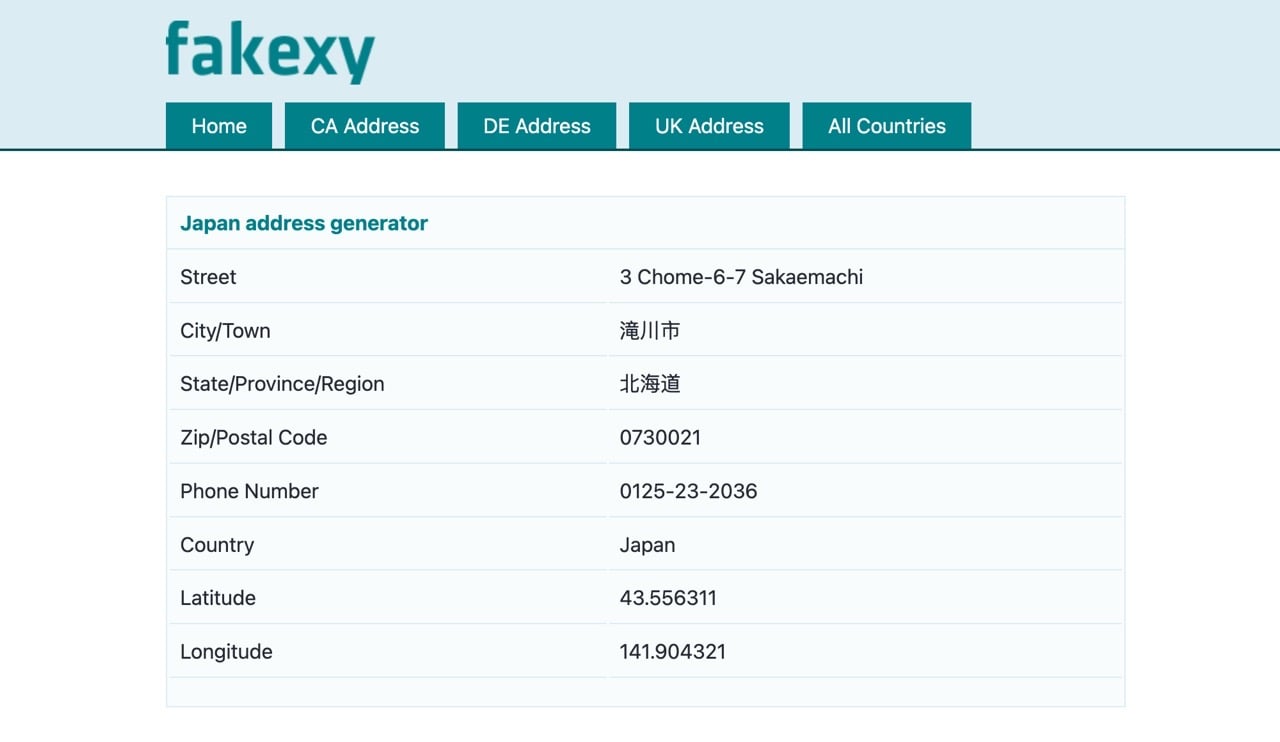Screen dimensions: 1280x742
Task: Select the region value 北海道
Action: (x=650, y=384)
